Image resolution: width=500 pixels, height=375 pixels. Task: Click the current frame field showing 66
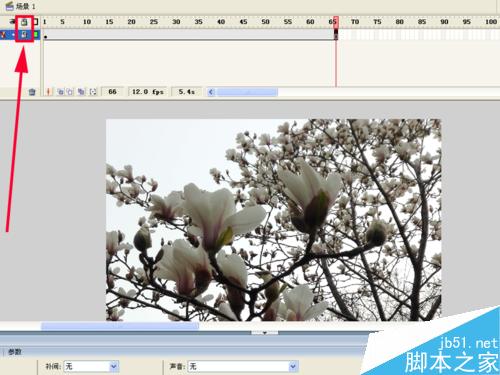click(x=112, y=92)
